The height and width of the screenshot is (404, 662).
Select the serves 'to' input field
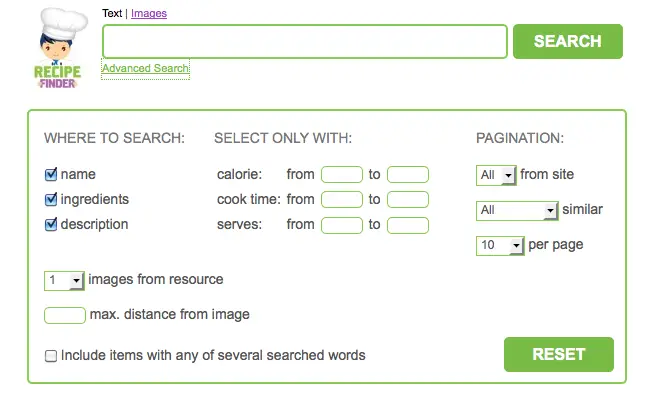pyautogui.click(x=408, y=225)
